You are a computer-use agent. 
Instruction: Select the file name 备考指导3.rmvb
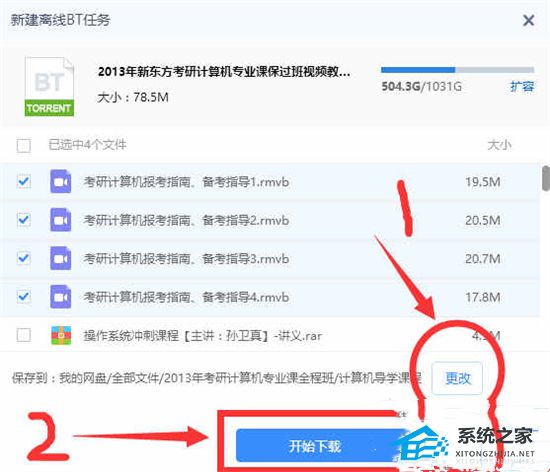[186, 259]
